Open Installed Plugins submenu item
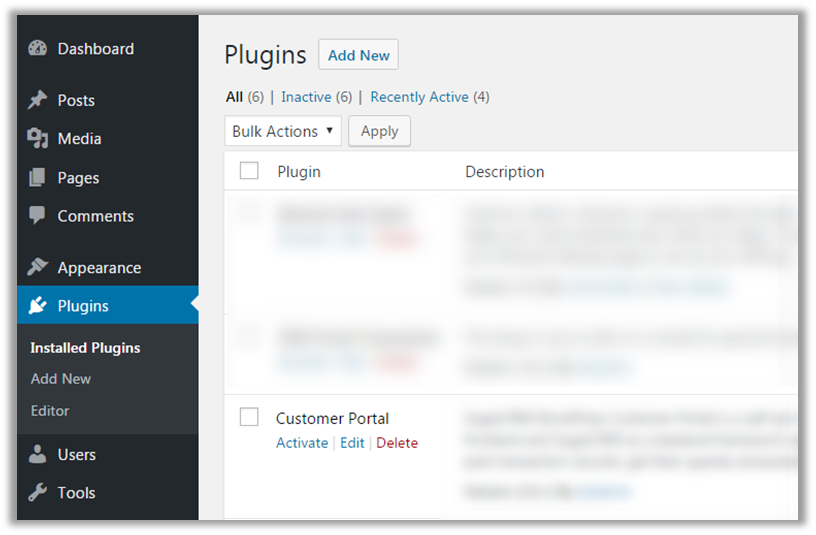Screen dimensions: 816x535 [x=85, y=348]
